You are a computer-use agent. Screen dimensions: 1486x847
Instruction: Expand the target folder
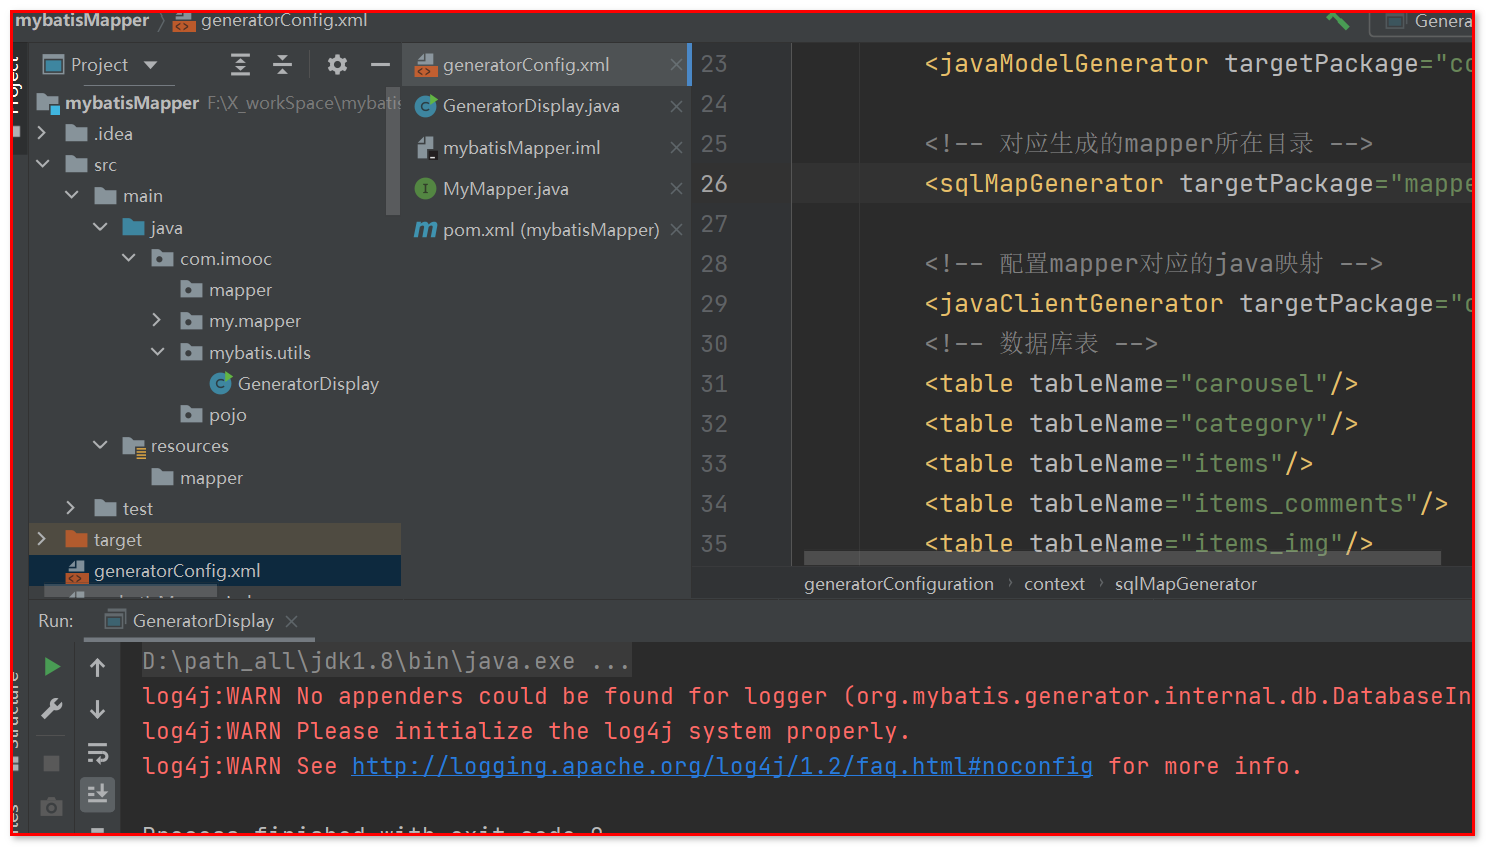42,539
